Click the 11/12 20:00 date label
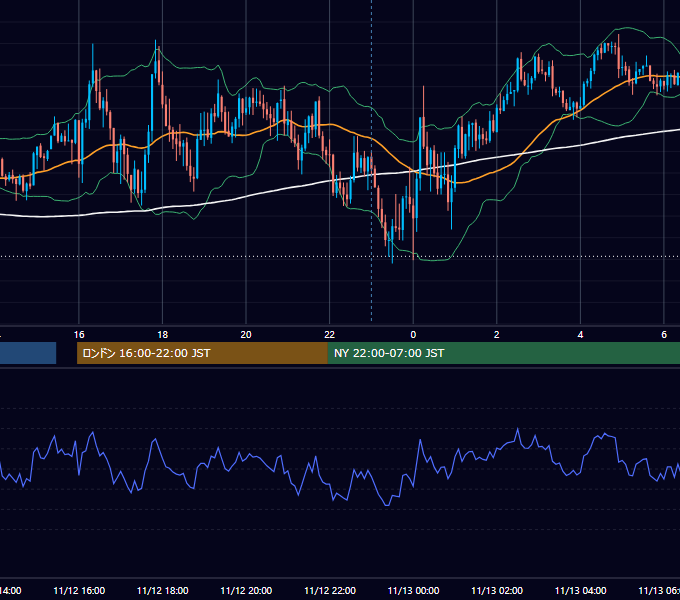 coord(246,590)
